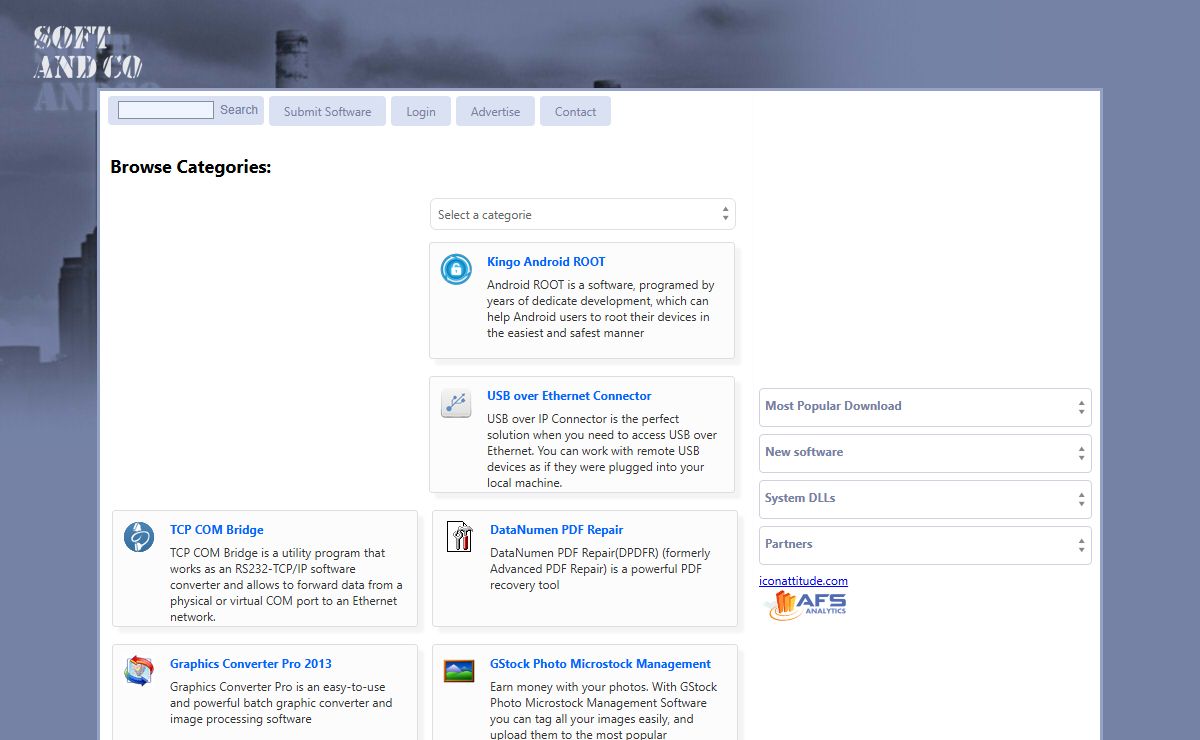Click the Kingo Android ROOT description text

601,309
